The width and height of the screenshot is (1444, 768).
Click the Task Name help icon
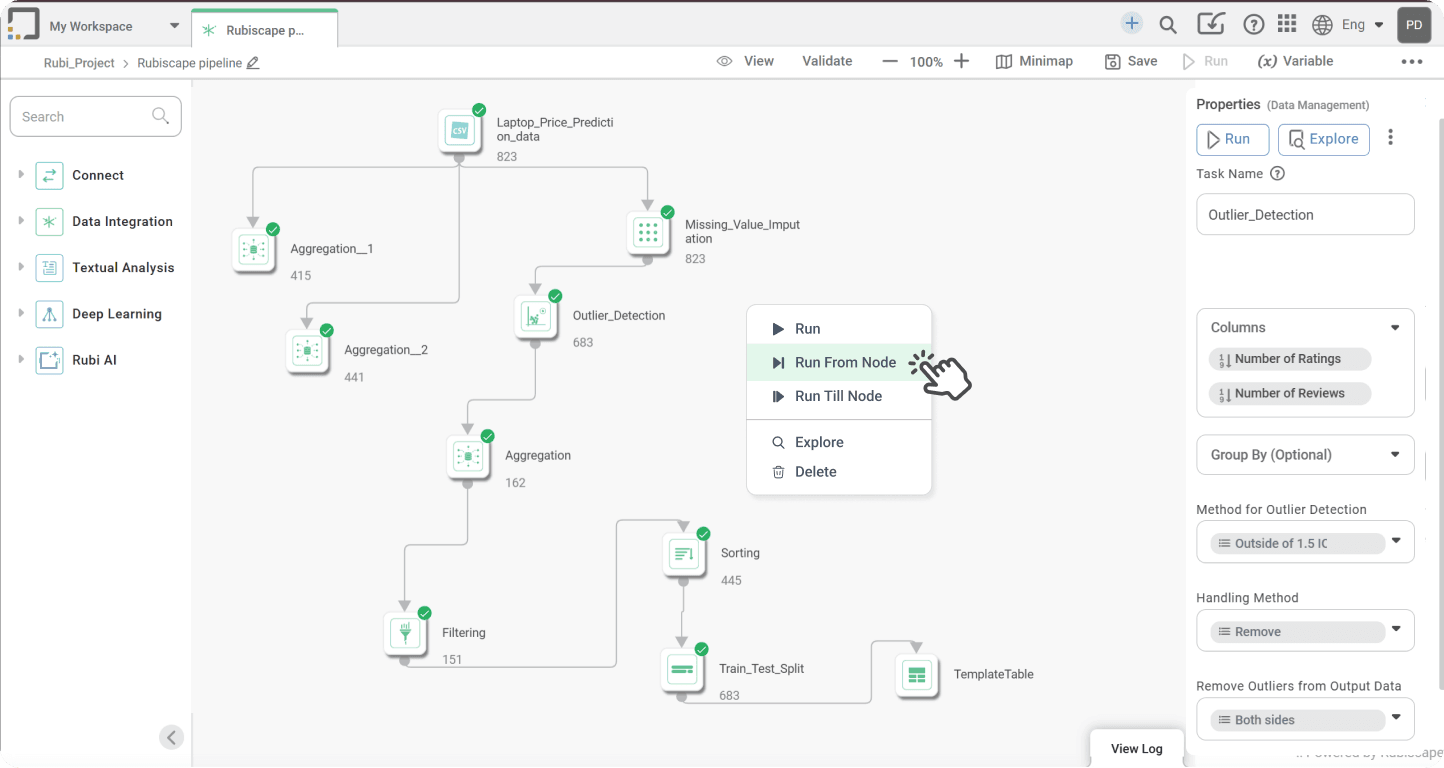click(x=1277, y=174)
